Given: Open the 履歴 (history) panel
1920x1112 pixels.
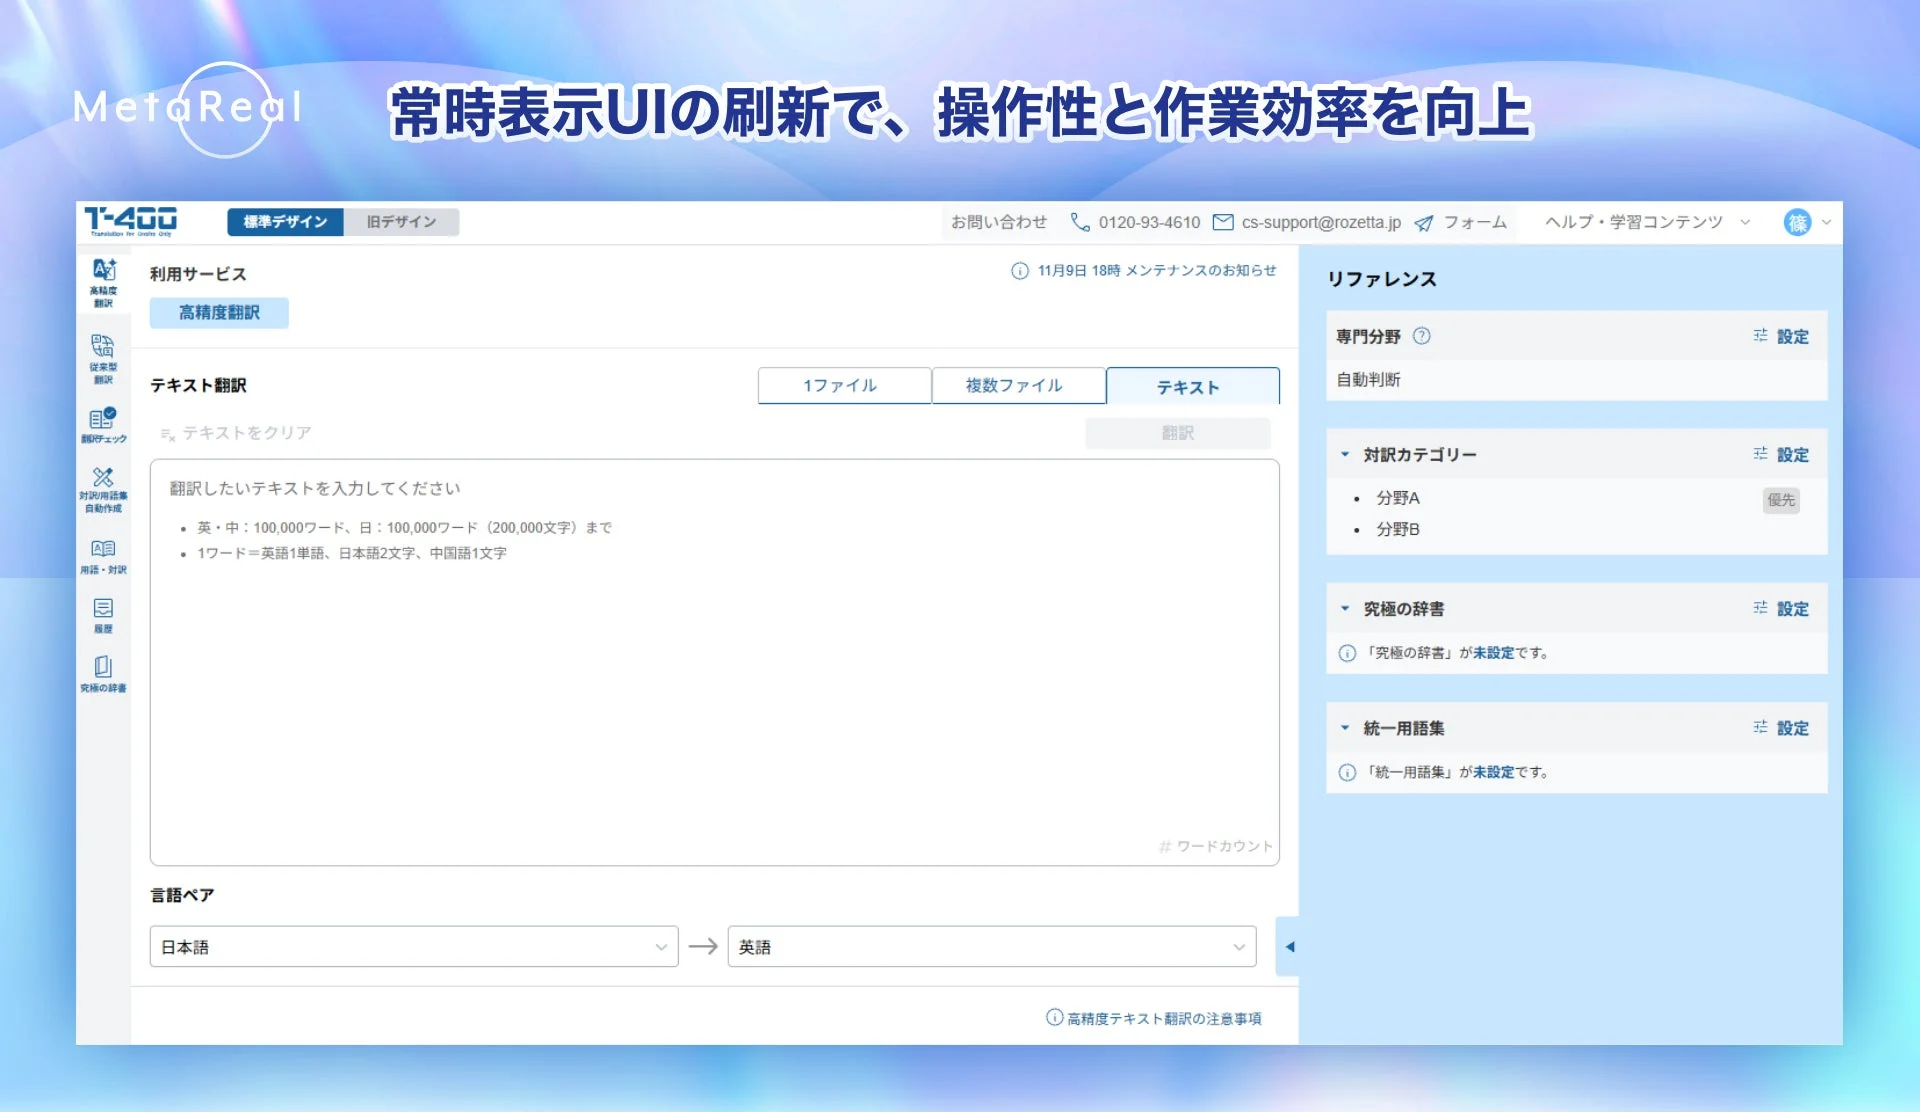Looking at the screenshot, I should click(104, 613).
